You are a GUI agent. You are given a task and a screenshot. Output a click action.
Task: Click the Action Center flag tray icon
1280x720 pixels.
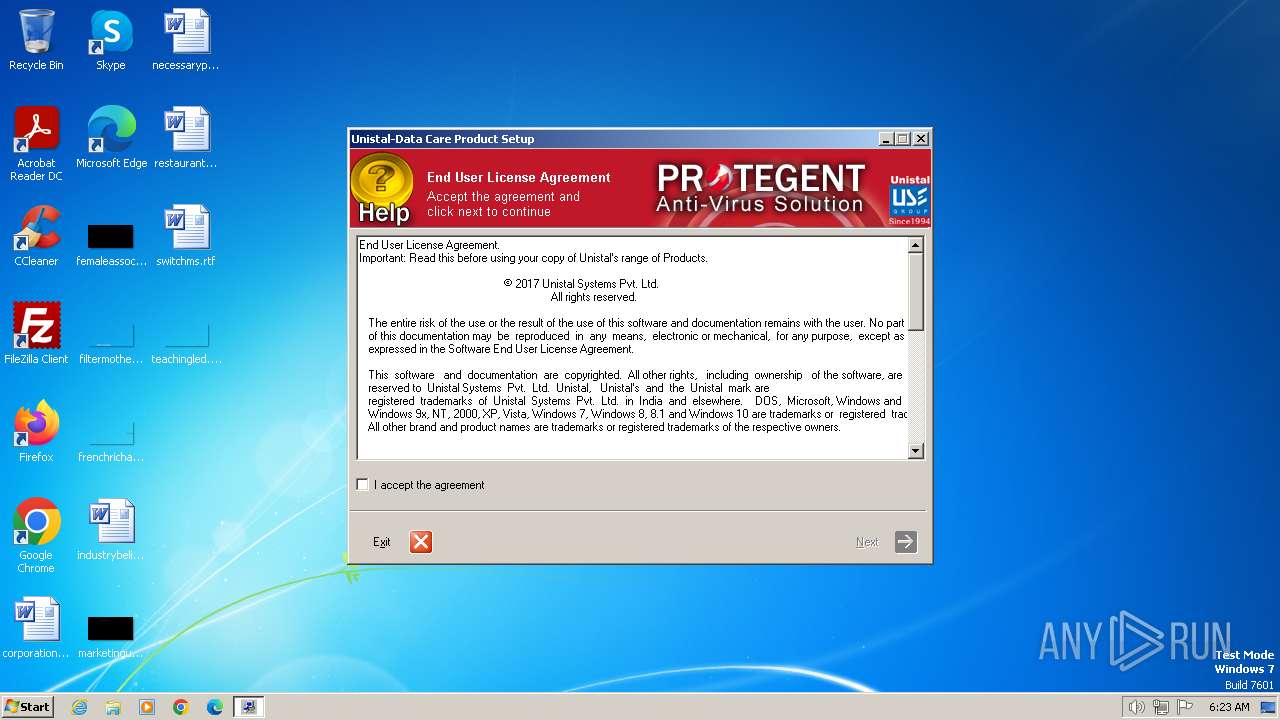(1185, 707)
